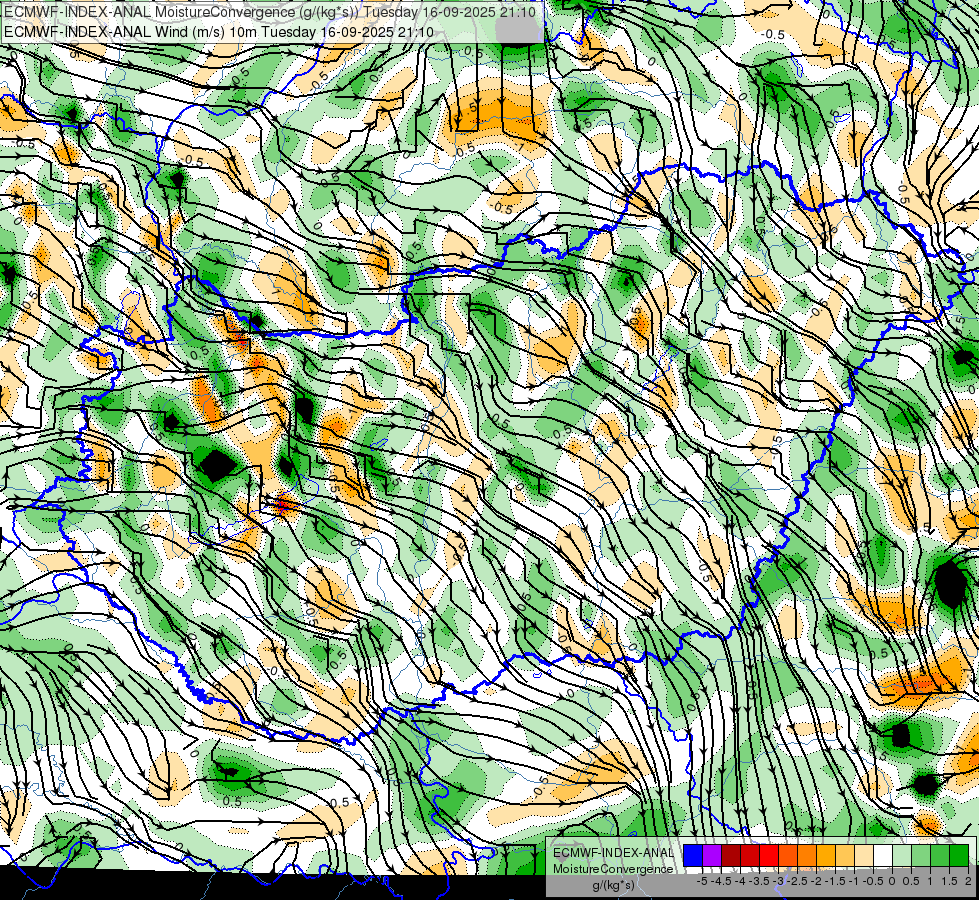The image size is (979, 900).
Task: Click the -4.5 tick value on legend
Action: pyautogui.click(x=721, y=881)
